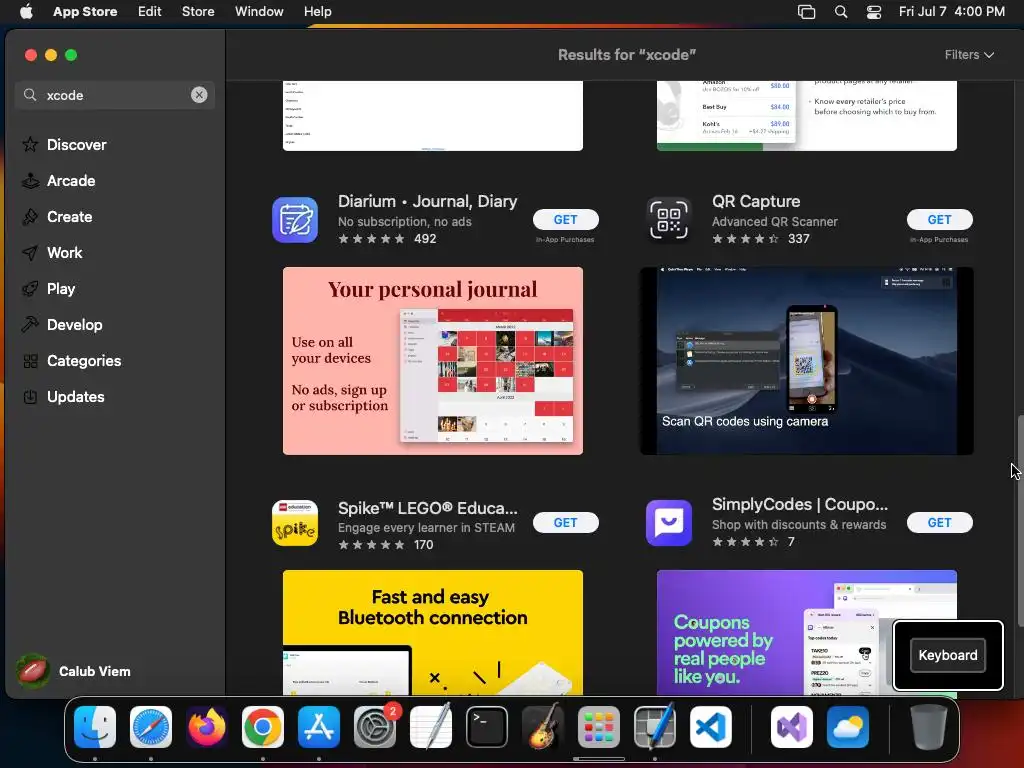Viewport: 1024px width, 768px height.
Task: Open the Fast and easy Bluetooth screenshot
Action: pyautogui.click(x=433, y=632)
